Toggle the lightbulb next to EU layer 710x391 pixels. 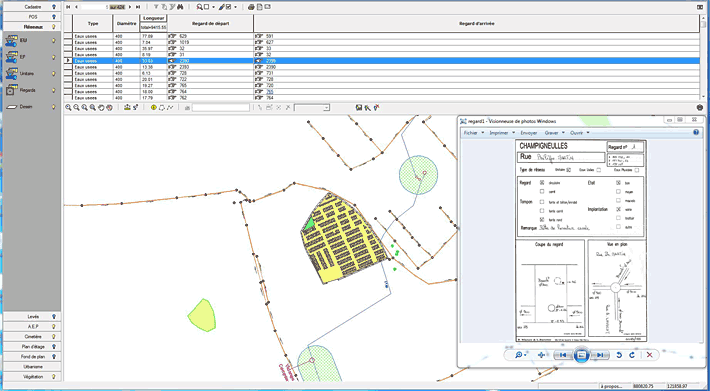pyautogui.click(x=53, y=41)
